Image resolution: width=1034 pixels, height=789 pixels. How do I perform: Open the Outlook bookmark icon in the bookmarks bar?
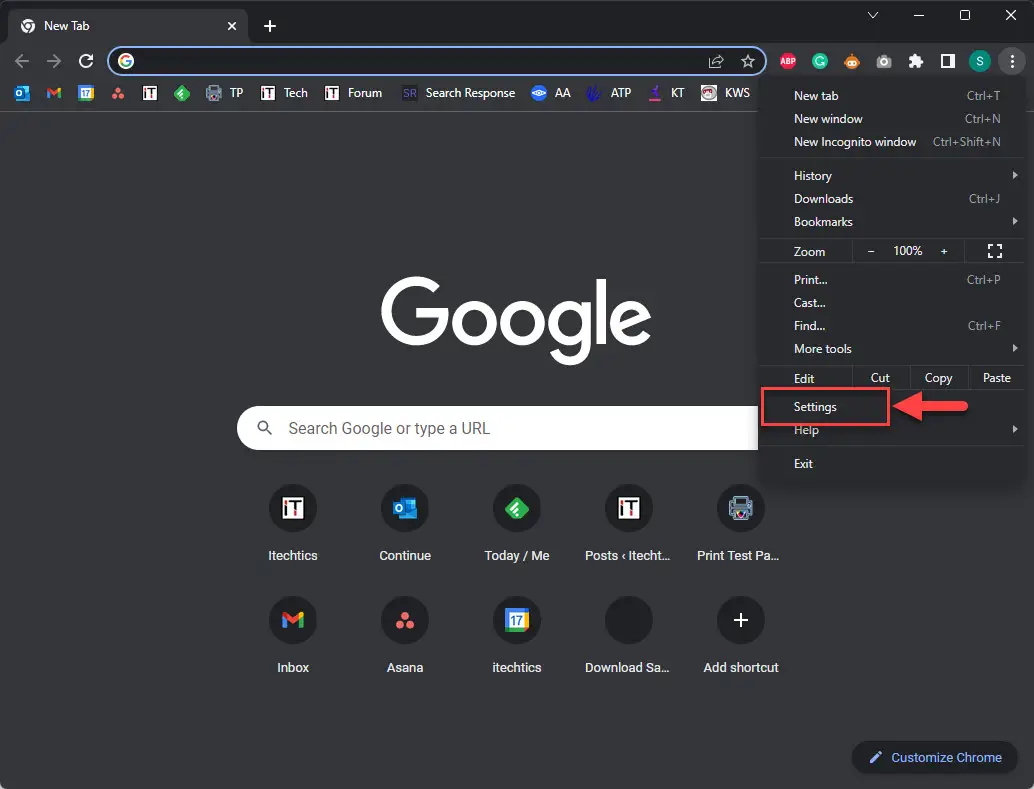coord(22,93)
